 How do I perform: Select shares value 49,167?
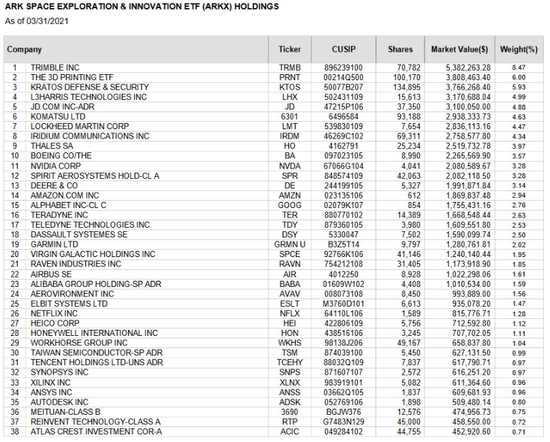(409, 343)
